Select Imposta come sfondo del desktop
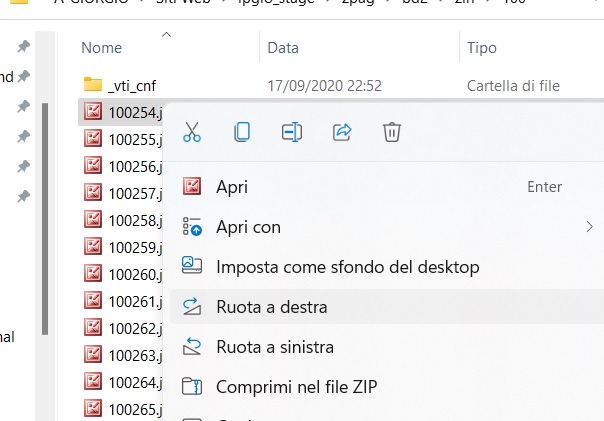604x421 pixels. (x=347, y=267)
